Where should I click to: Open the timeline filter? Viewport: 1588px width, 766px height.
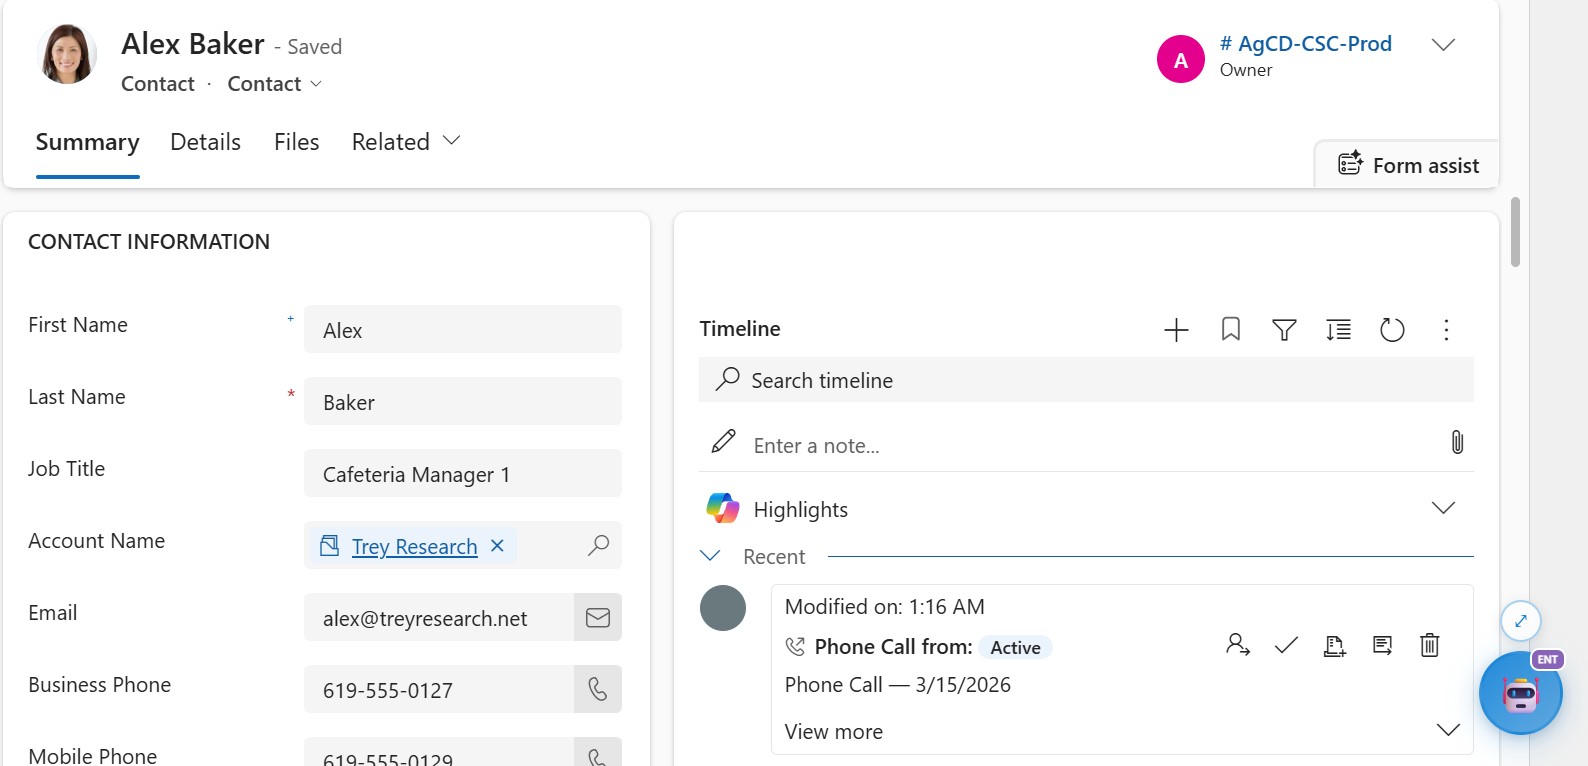[1284, 330]
